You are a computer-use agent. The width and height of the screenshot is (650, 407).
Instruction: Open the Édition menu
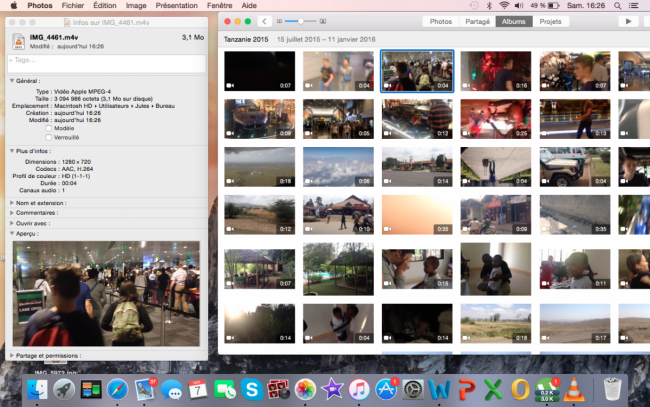click(104, 5)
